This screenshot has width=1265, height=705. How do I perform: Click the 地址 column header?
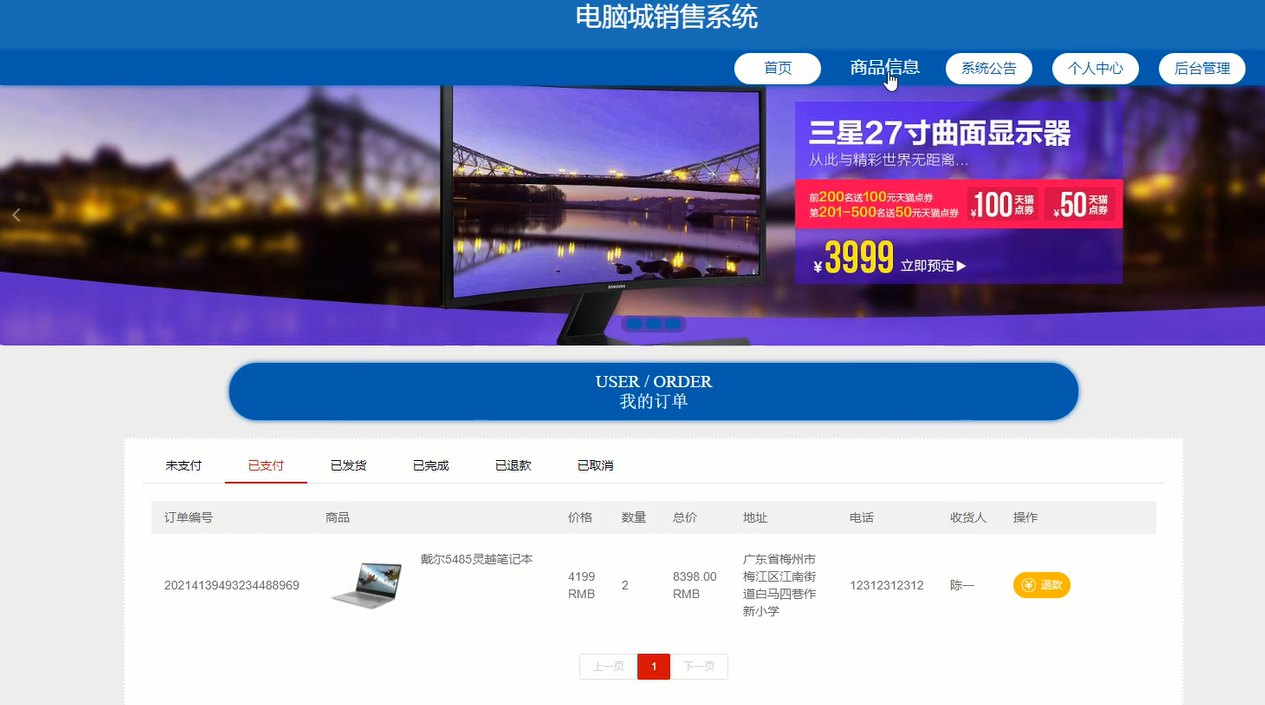[755, 517]
